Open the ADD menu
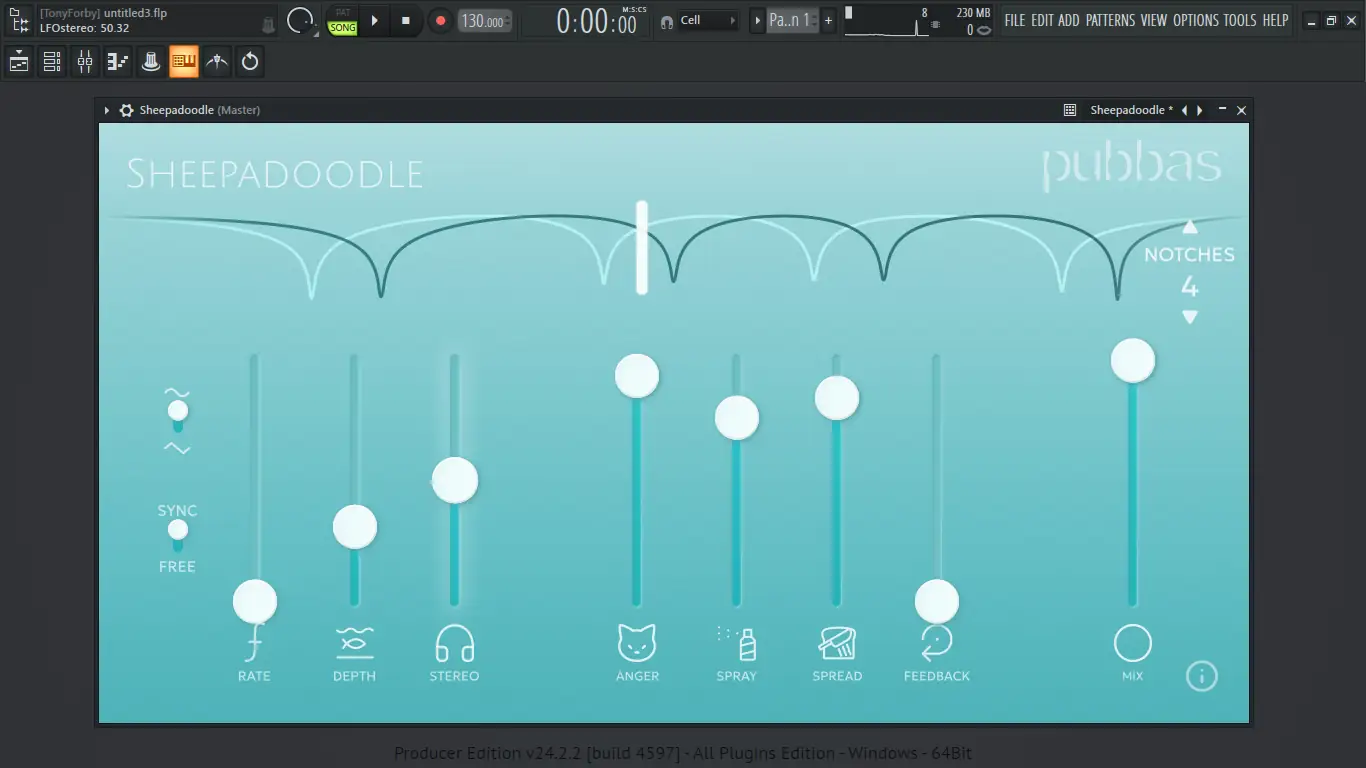Image resolution: width=1366 pixels, height=768 pixels. (x=1069, y=20)
